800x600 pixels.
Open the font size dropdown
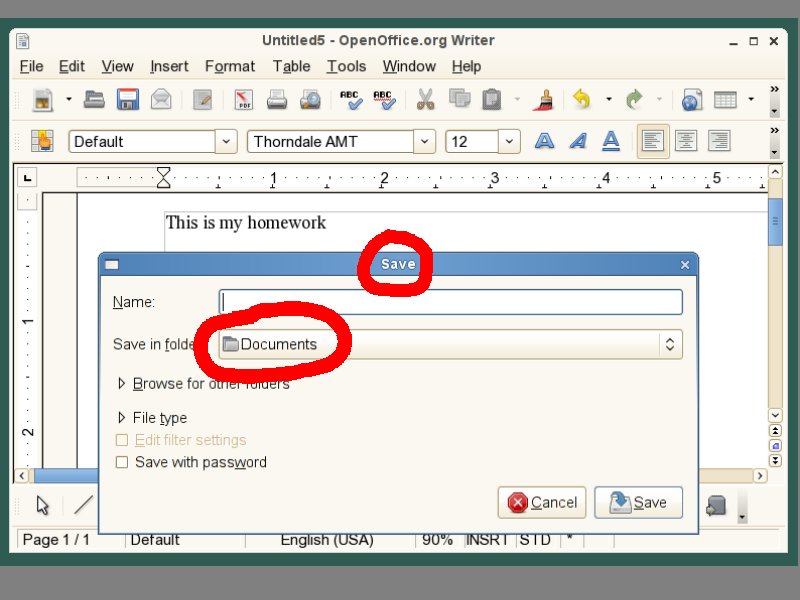pyautogui.click(x=510, y=141)
